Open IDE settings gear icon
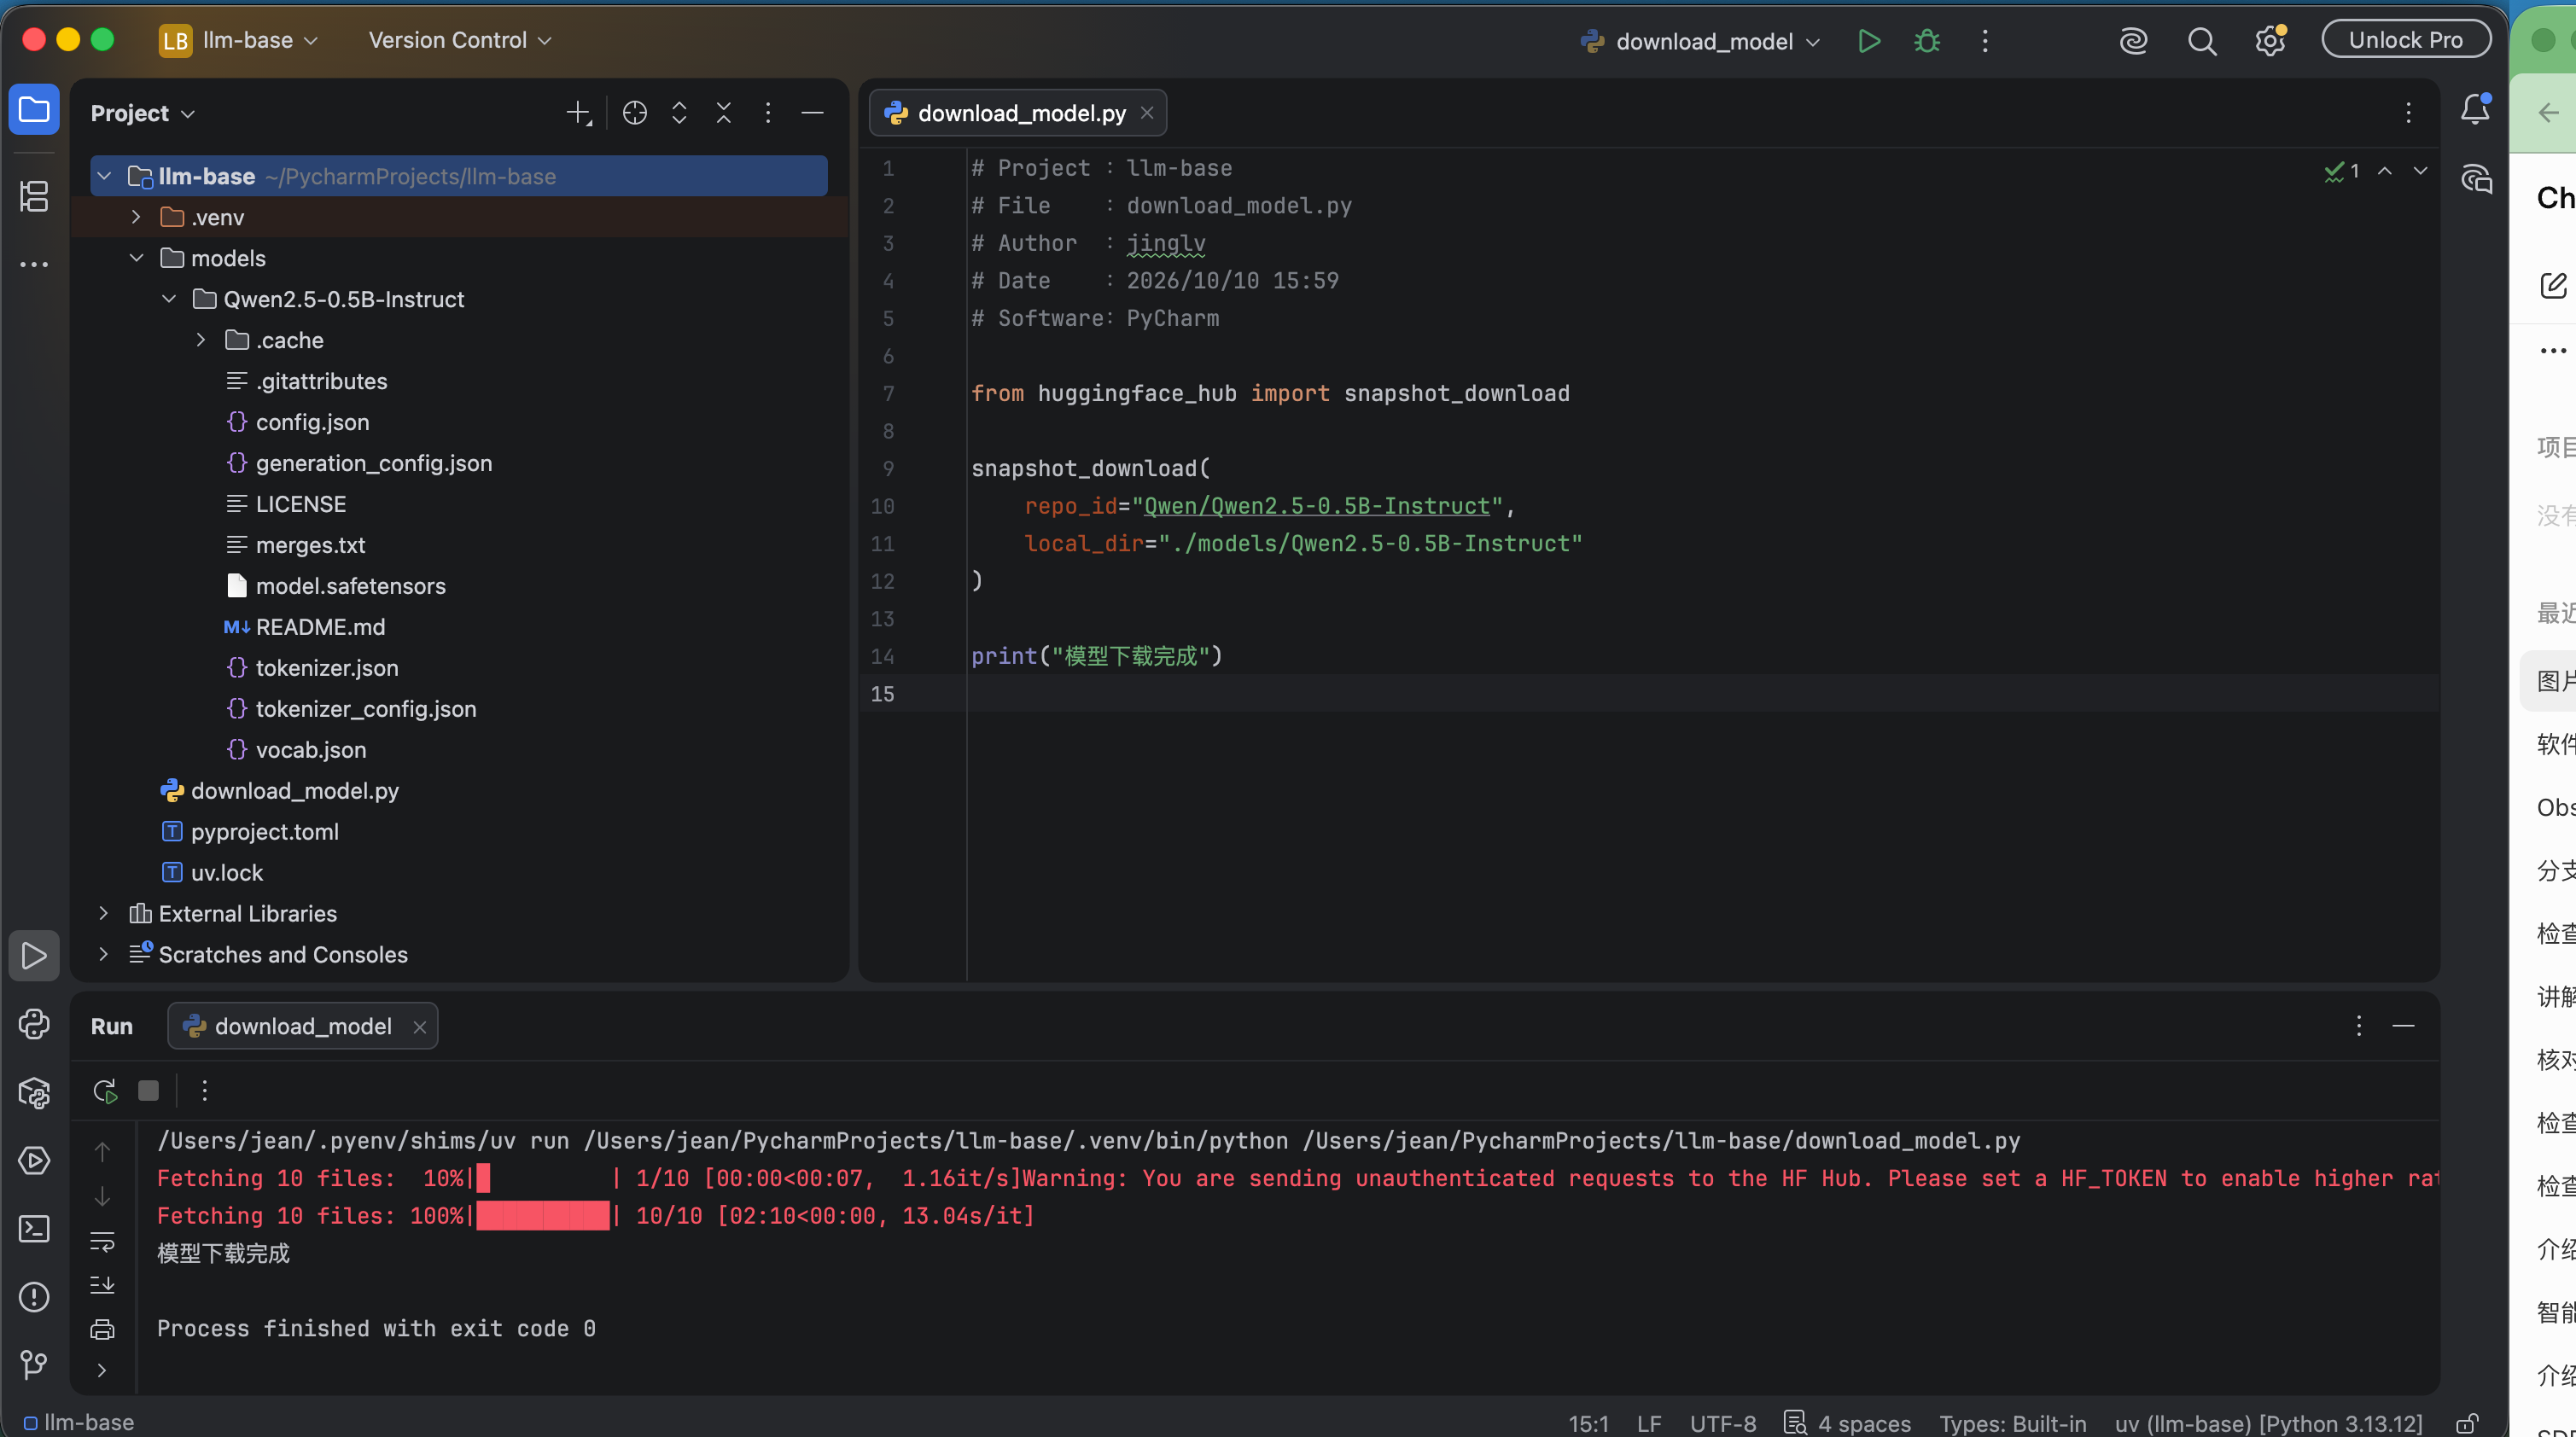The height and width of the screenshot is (1437, 2576). (x=2269, y=41)
